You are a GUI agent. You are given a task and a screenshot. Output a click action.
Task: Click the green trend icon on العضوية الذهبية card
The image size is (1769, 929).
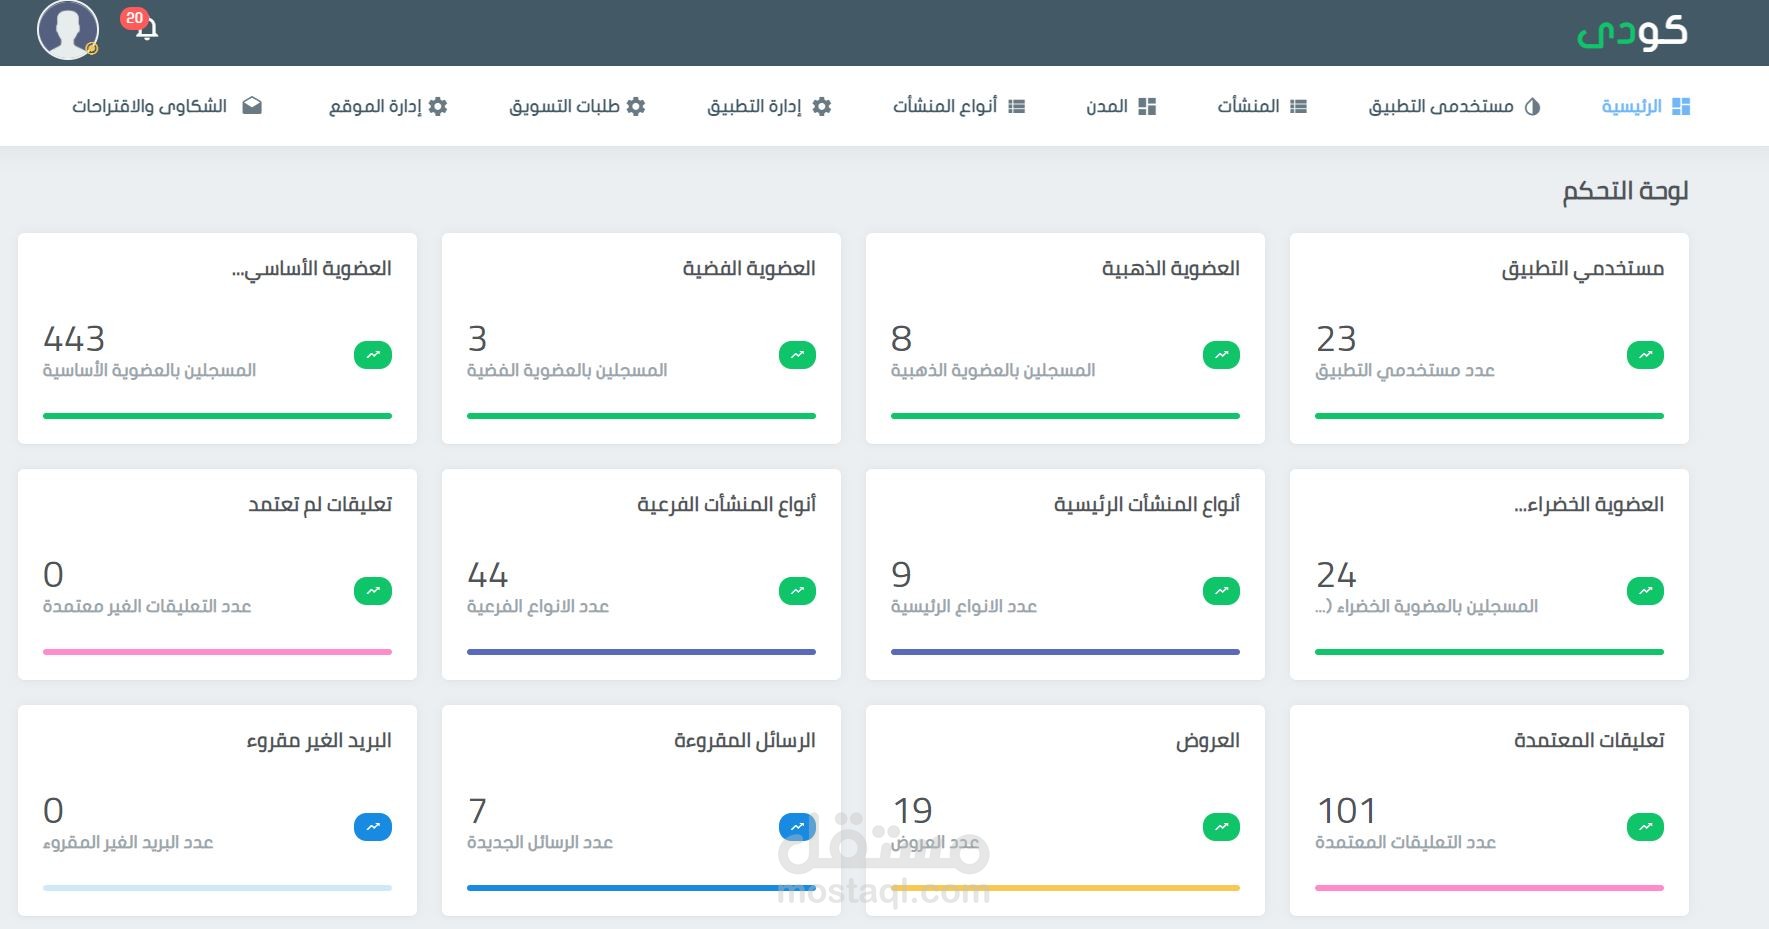[1220, 354]
